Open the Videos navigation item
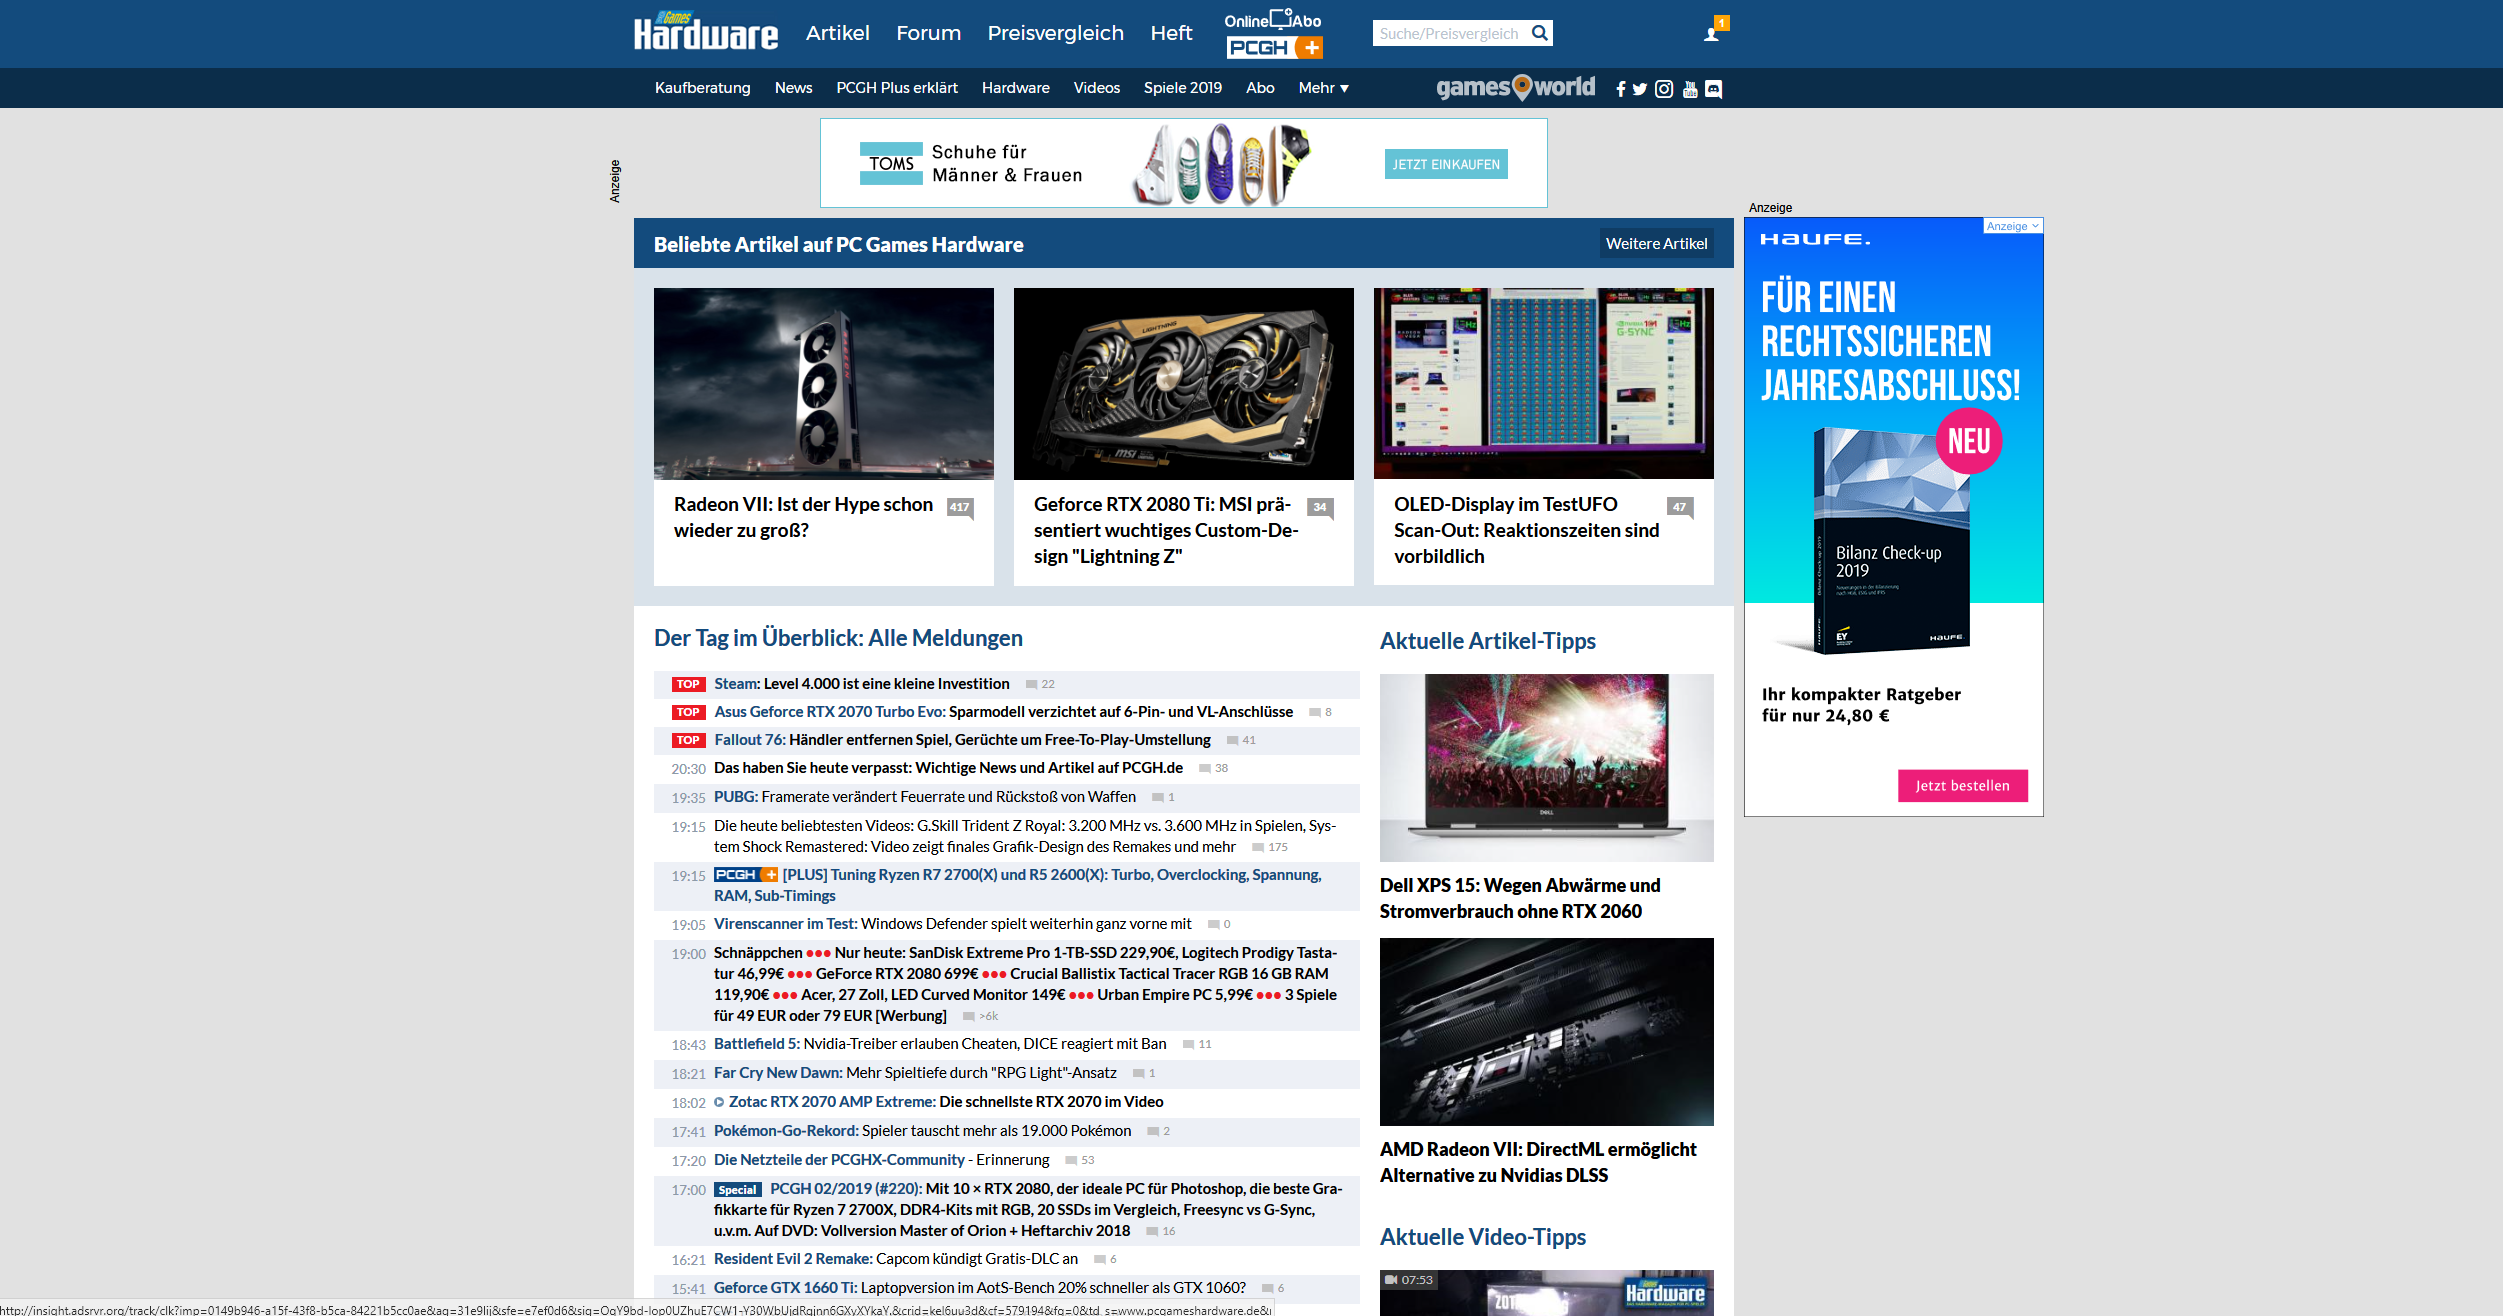 (x=1097, y=88)
